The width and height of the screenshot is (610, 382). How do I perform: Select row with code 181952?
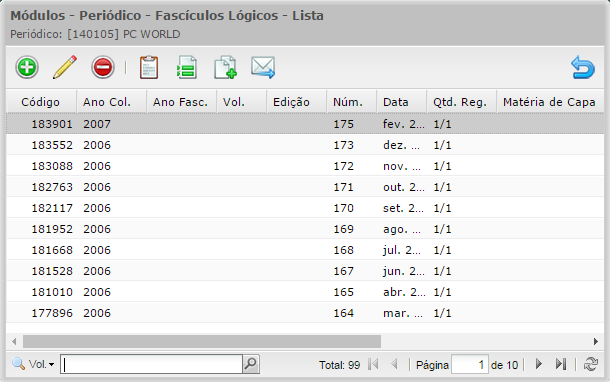(x=305, y=229)
